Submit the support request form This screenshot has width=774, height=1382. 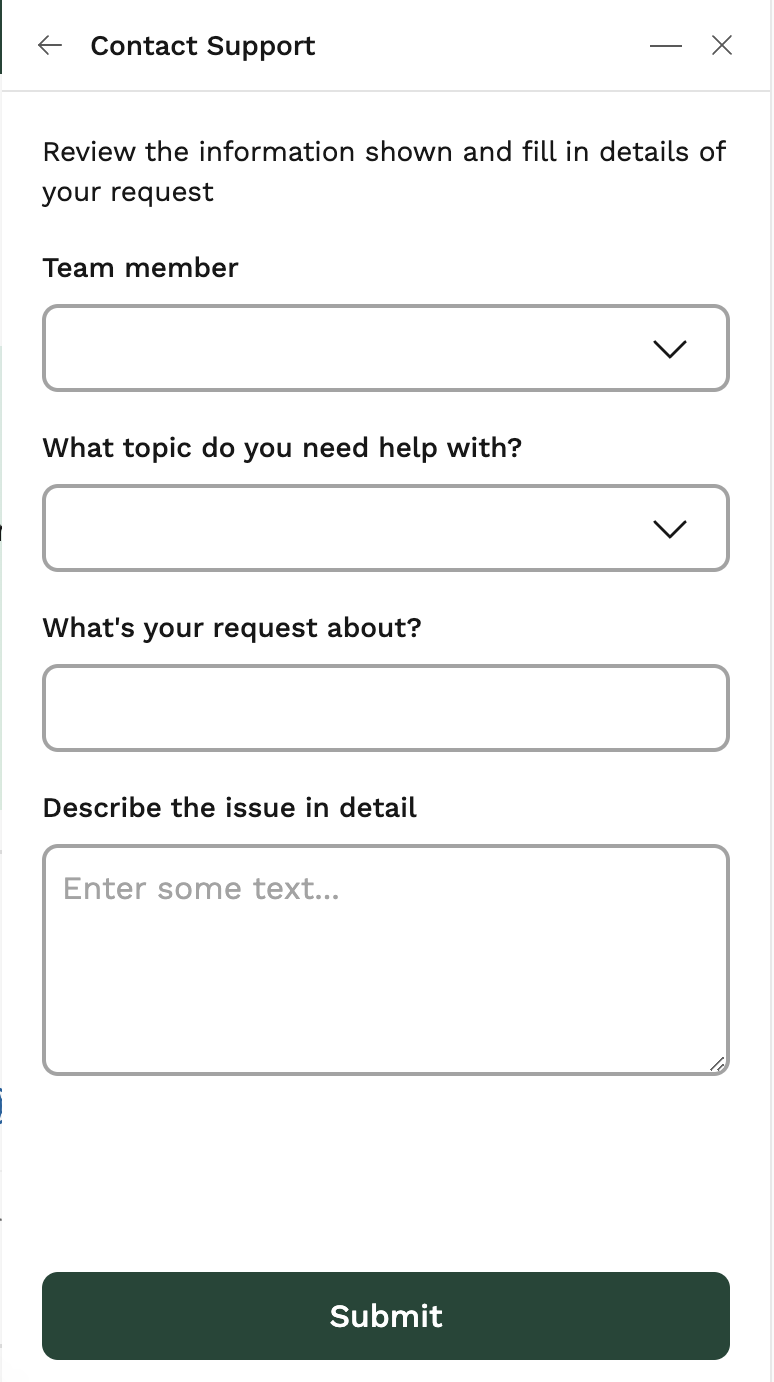385,1316
